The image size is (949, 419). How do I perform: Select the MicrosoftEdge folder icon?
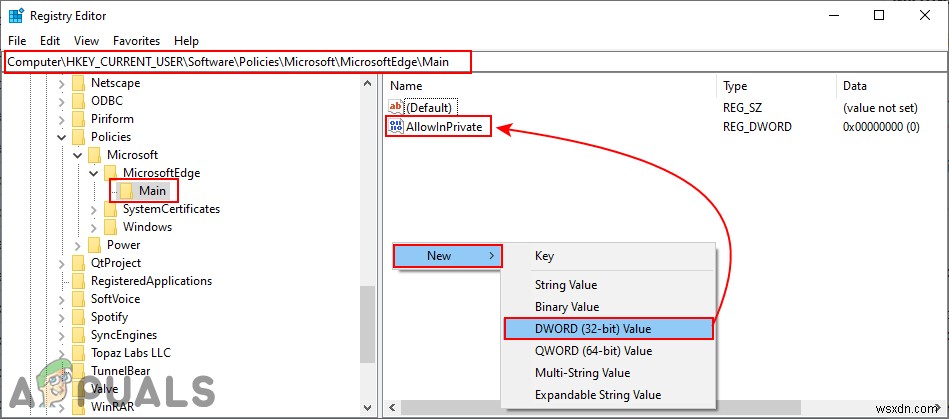click(111, 173)
